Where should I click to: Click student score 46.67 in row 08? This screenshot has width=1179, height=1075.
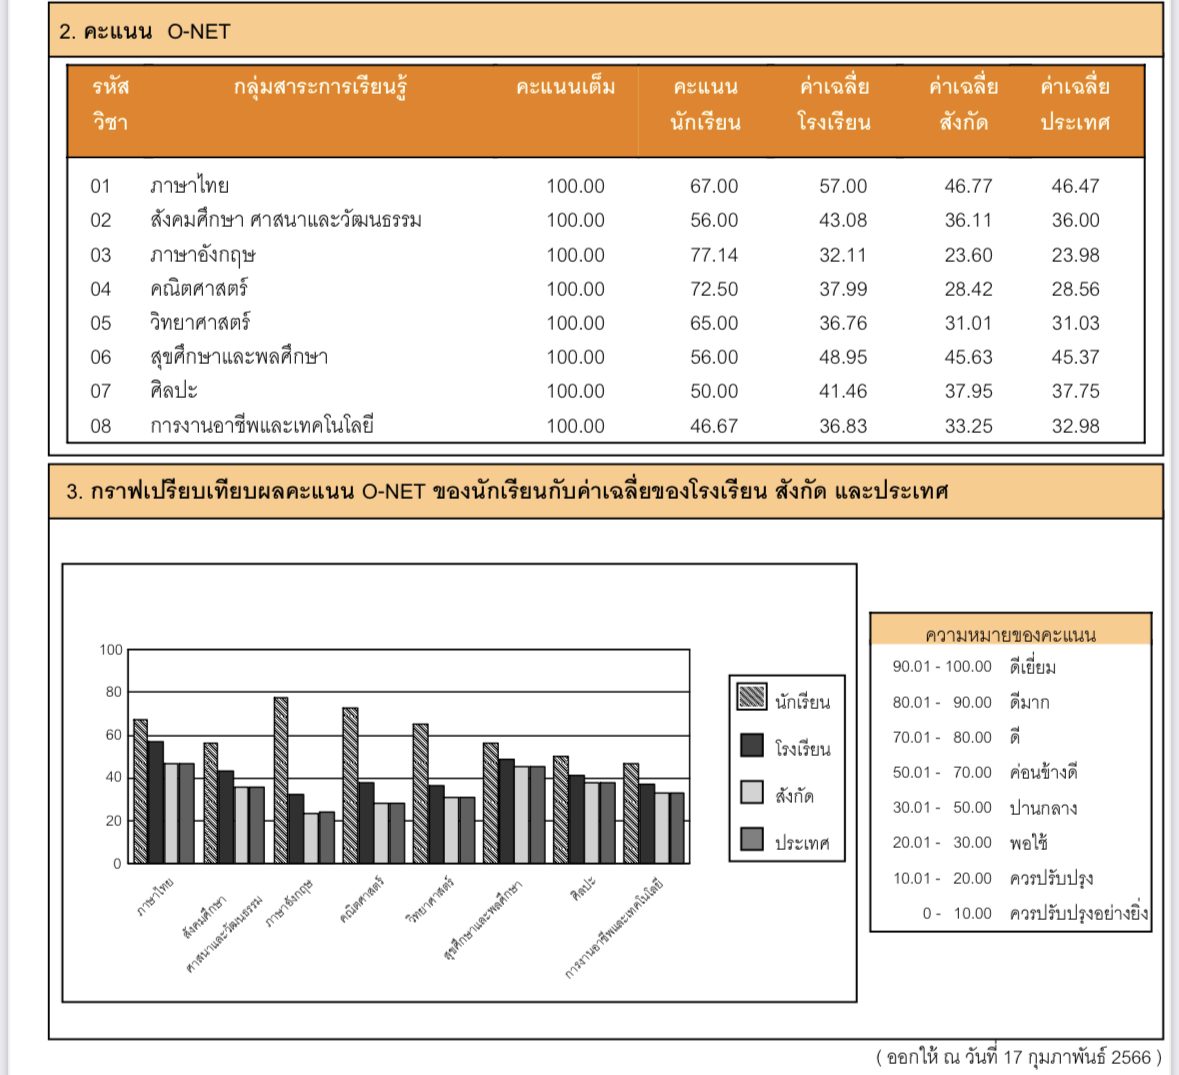714,426
